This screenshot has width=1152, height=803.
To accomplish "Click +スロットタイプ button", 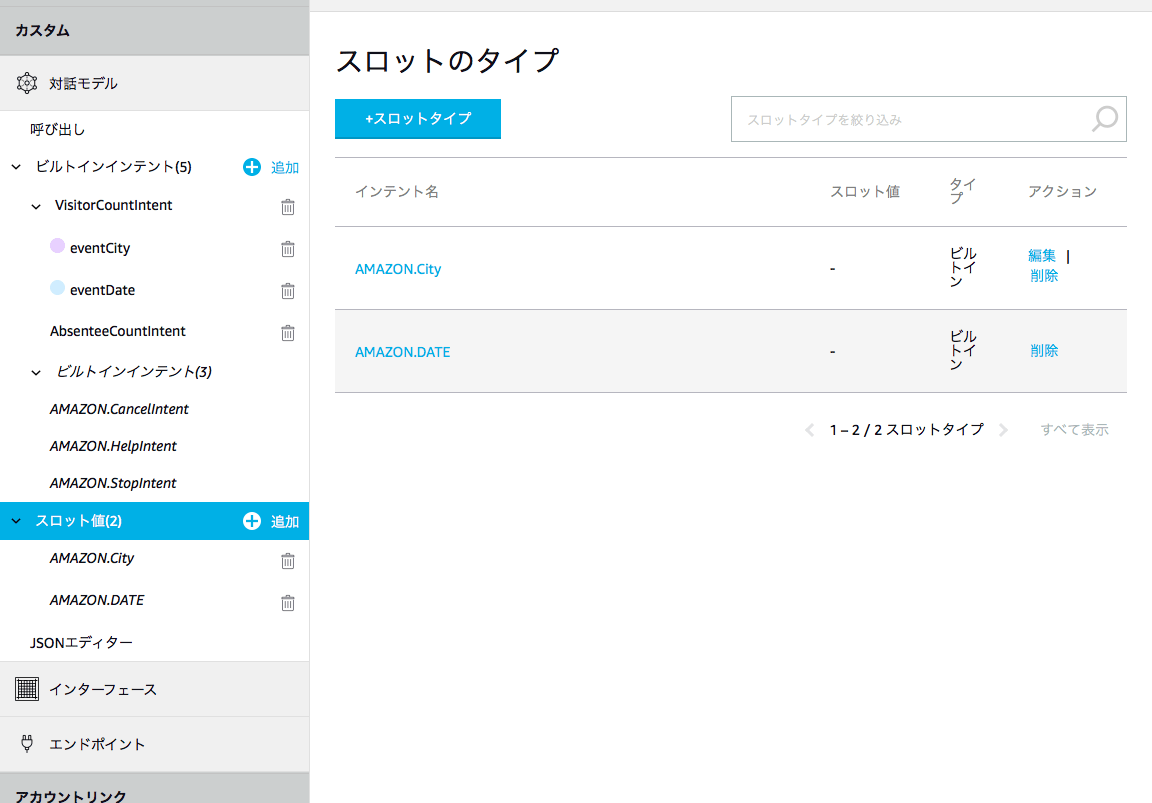I will (418, 118).
